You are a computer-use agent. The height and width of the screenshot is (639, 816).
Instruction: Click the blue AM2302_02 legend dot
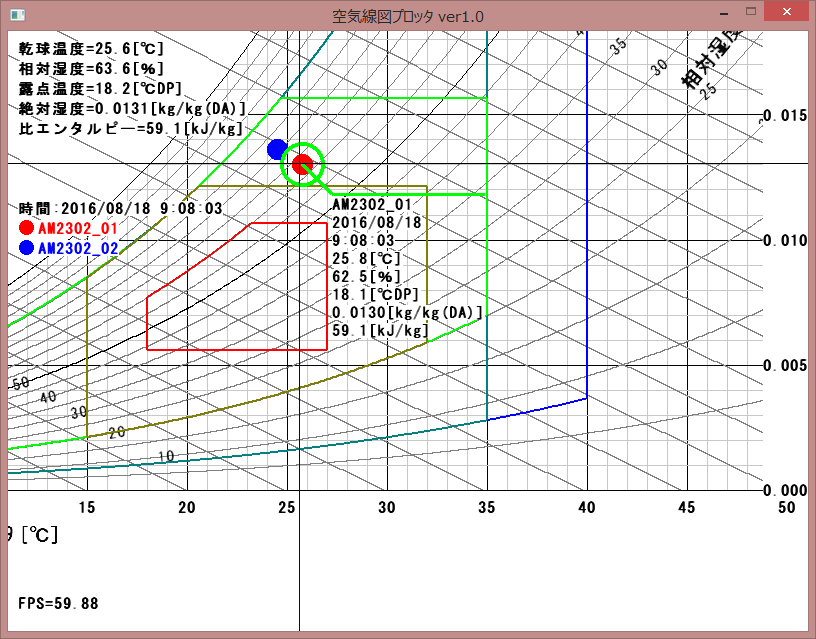click(26, 248)
